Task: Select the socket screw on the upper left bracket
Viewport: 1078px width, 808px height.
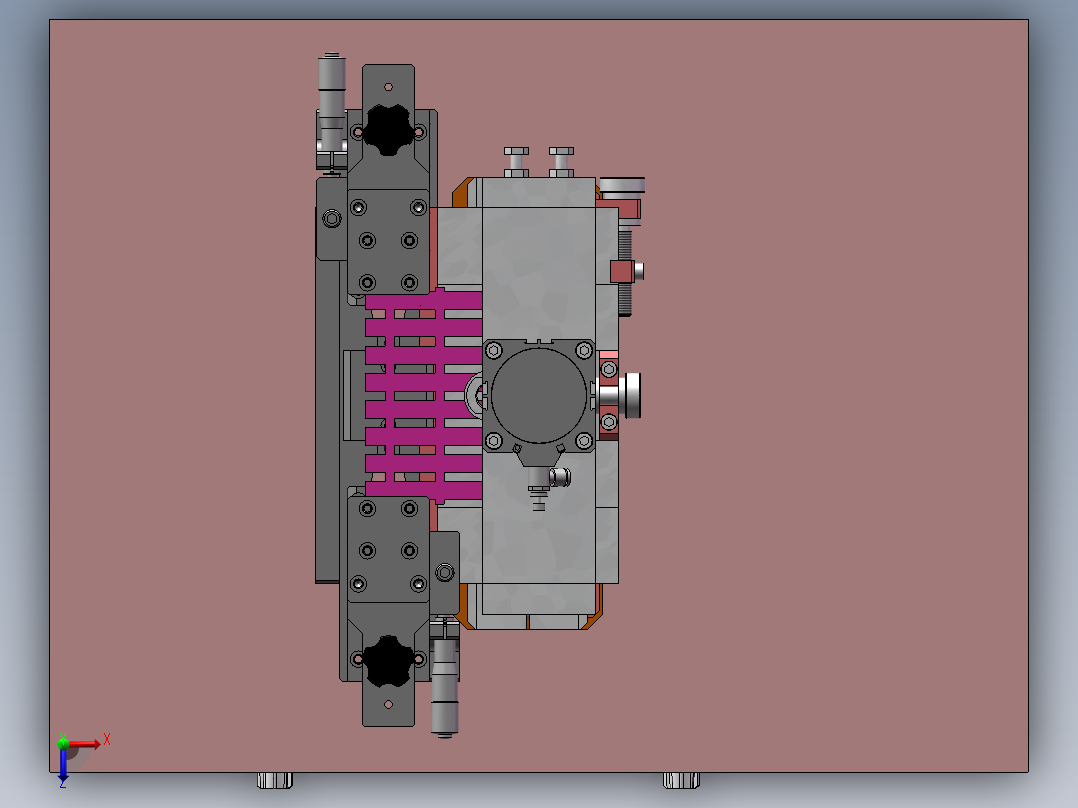Action: [x=331, y=219]
